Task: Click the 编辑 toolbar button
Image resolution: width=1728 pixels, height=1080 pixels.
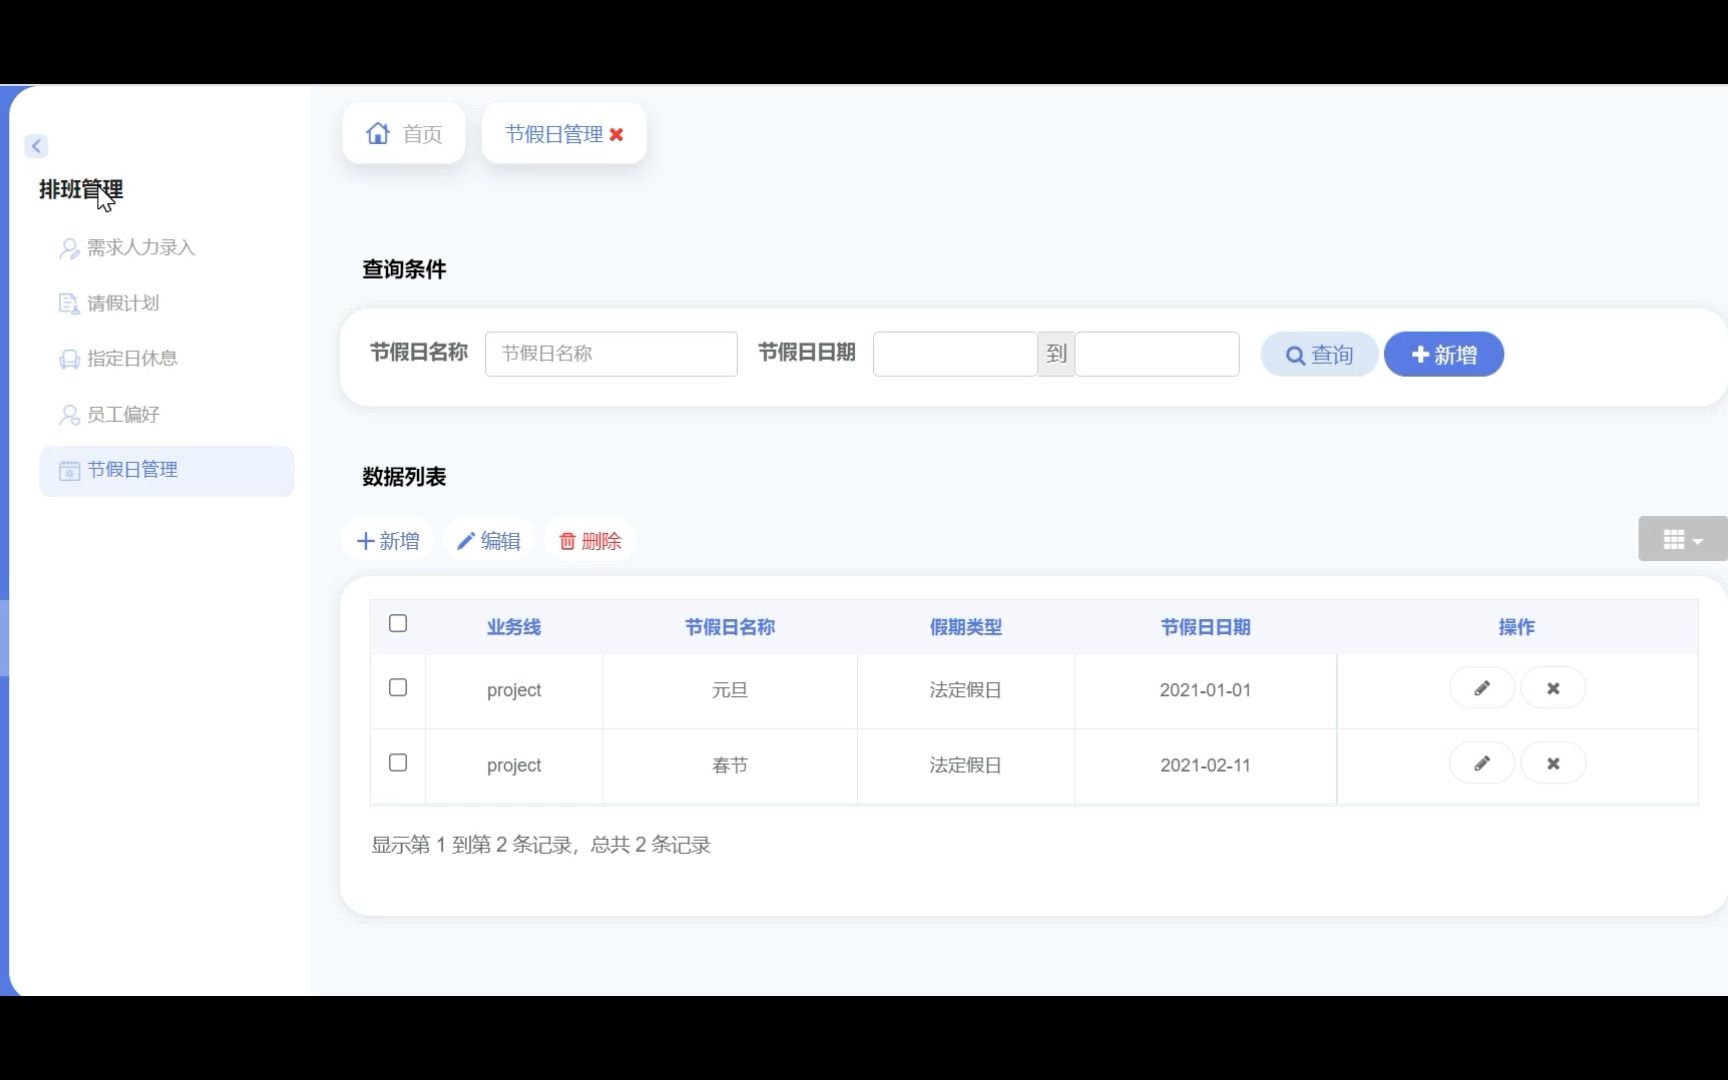Action: pos(489,541)
